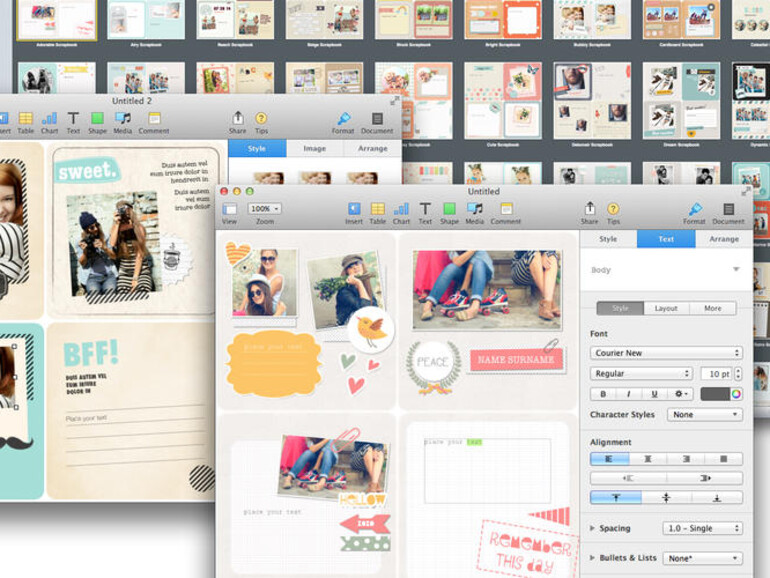Click Share icon in the Untitled 2 window

(238, 118)
